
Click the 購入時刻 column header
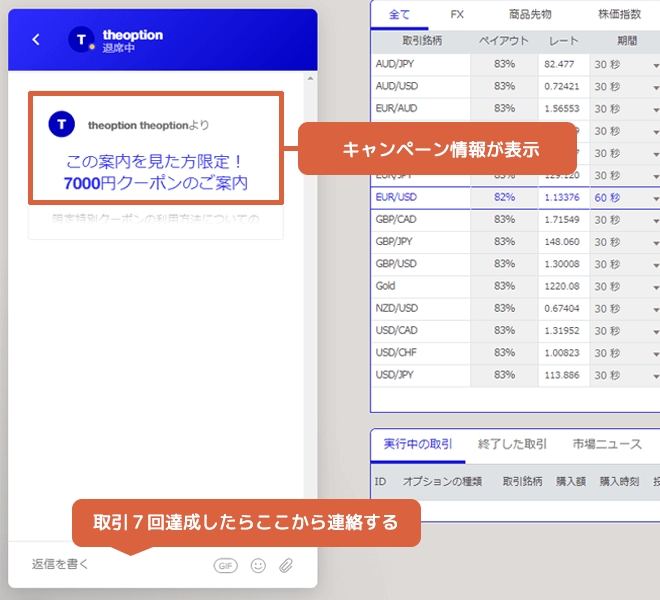(x=620, y=482)
